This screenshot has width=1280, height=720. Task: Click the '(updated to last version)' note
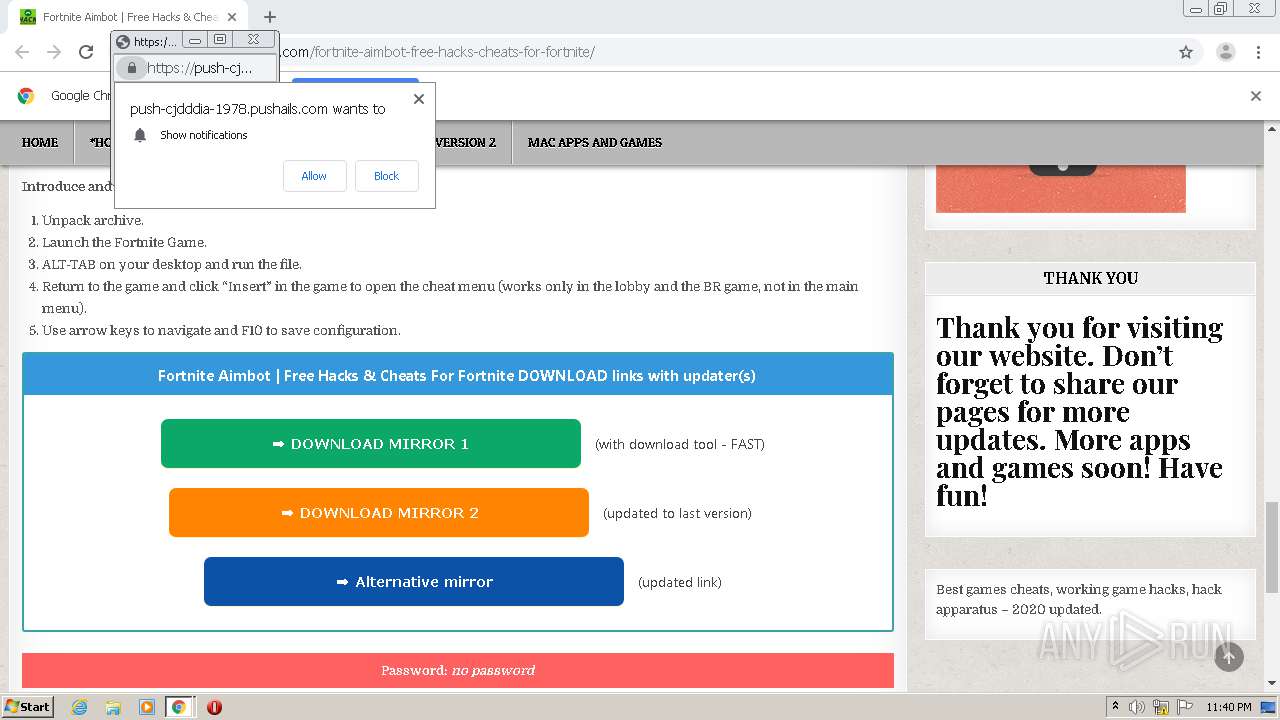[677, 513]
